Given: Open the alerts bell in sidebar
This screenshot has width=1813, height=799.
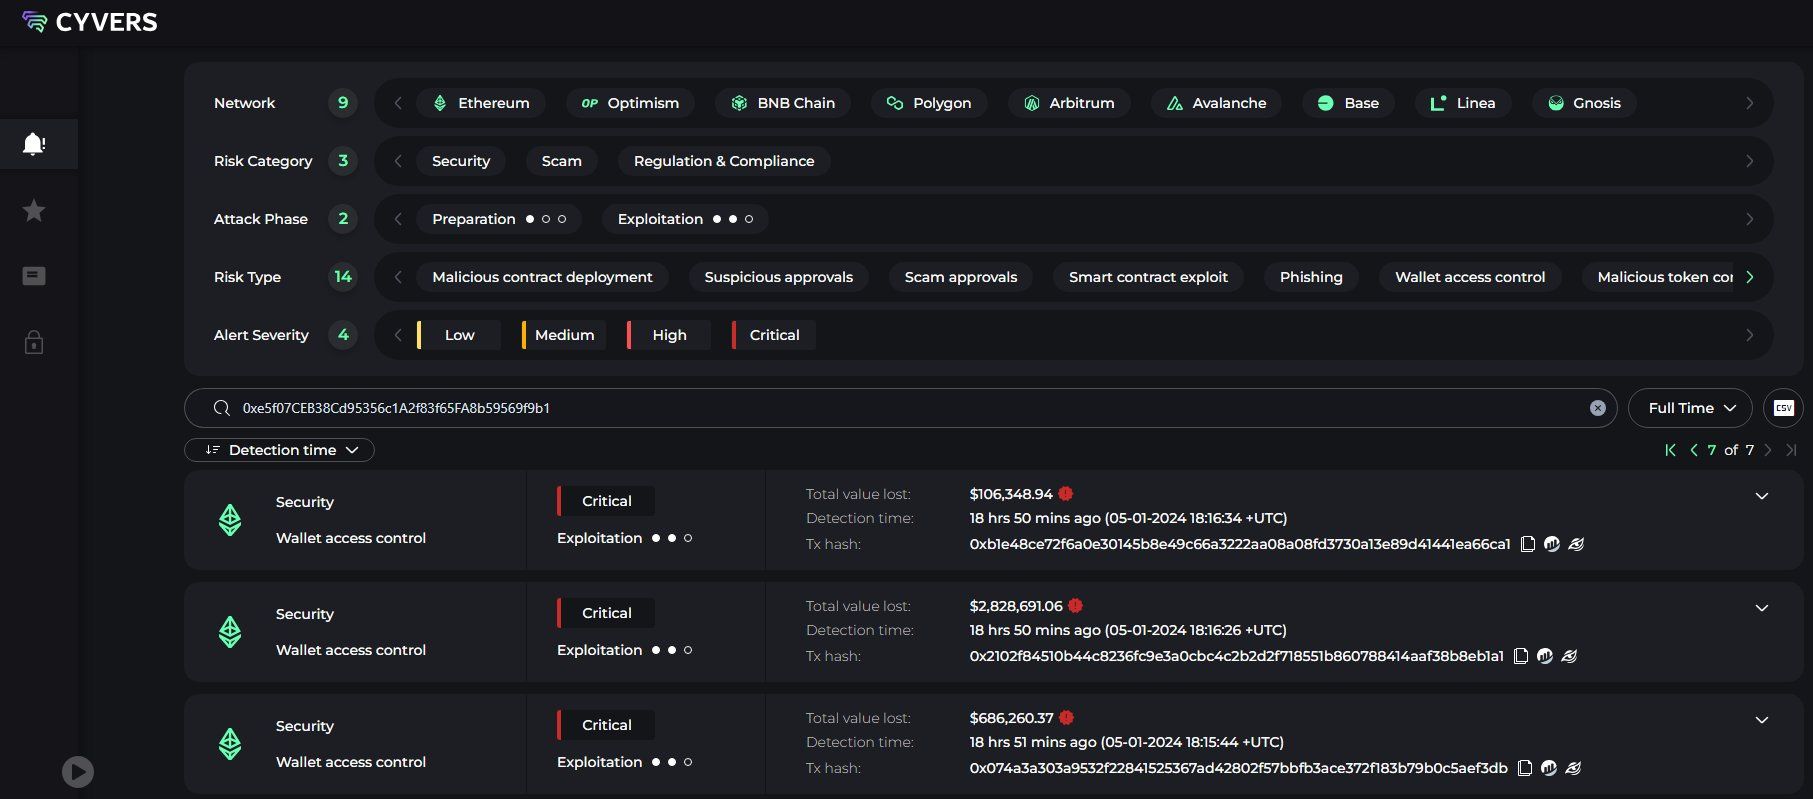Looking at the screenshot, I should [34, 144].
